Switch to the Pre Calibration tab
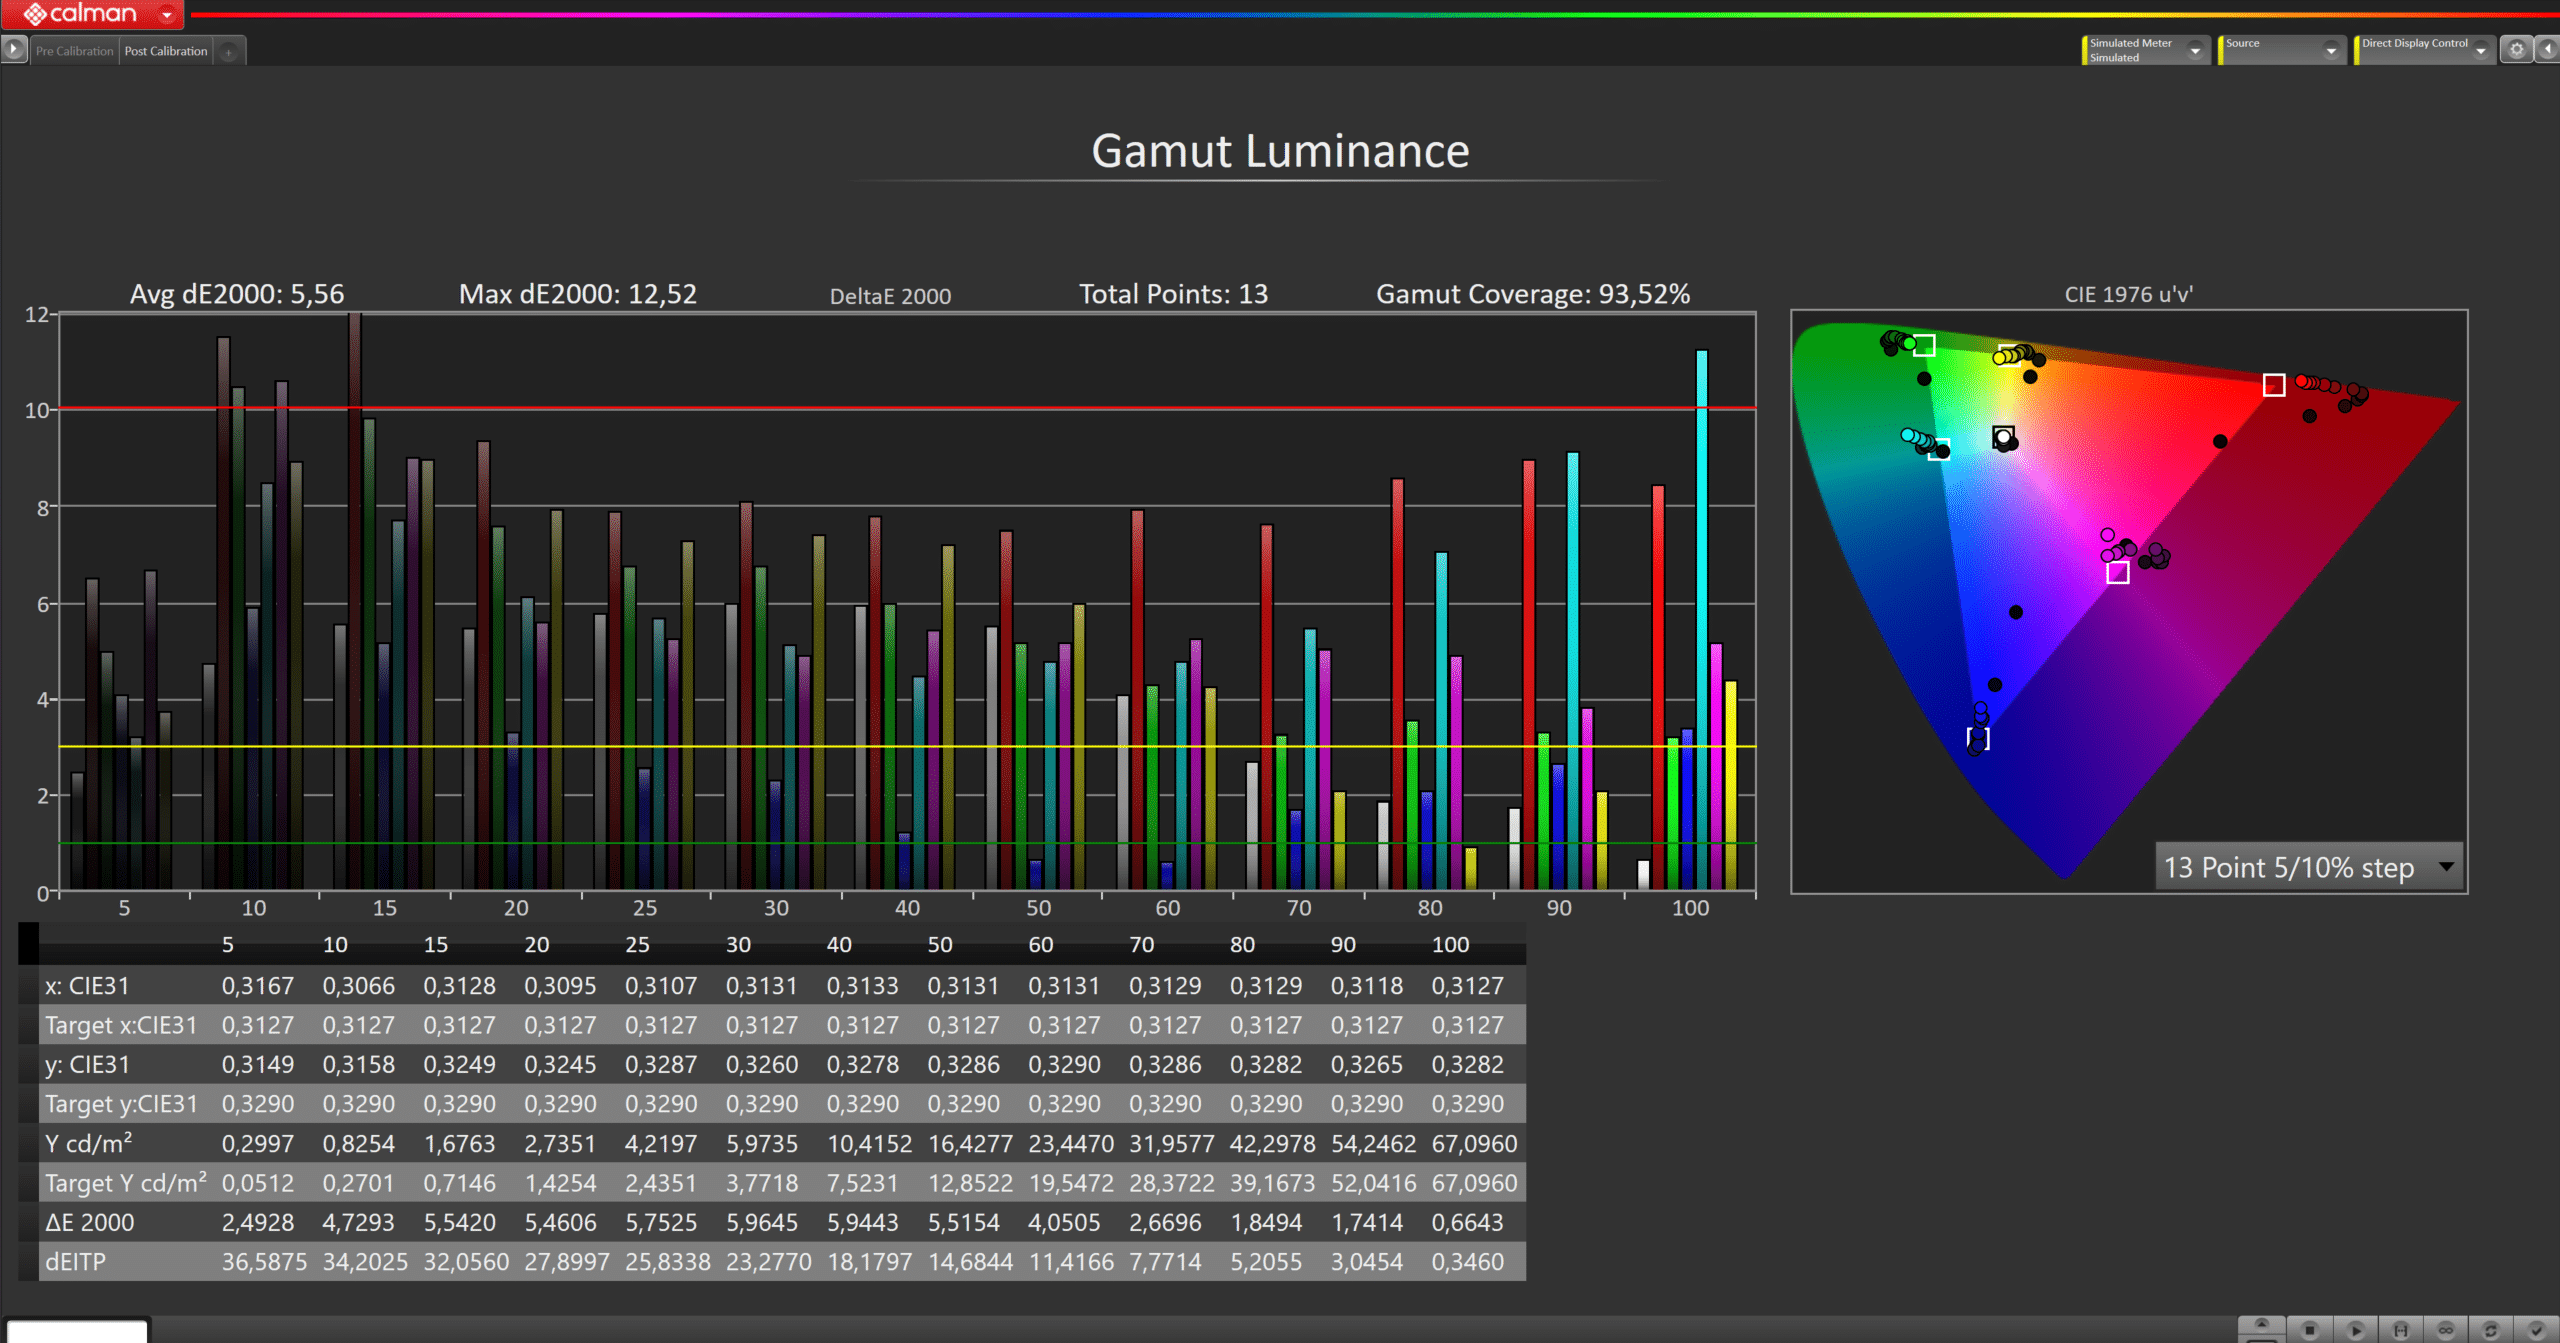2560x1343 pixels. coord(74,51)
